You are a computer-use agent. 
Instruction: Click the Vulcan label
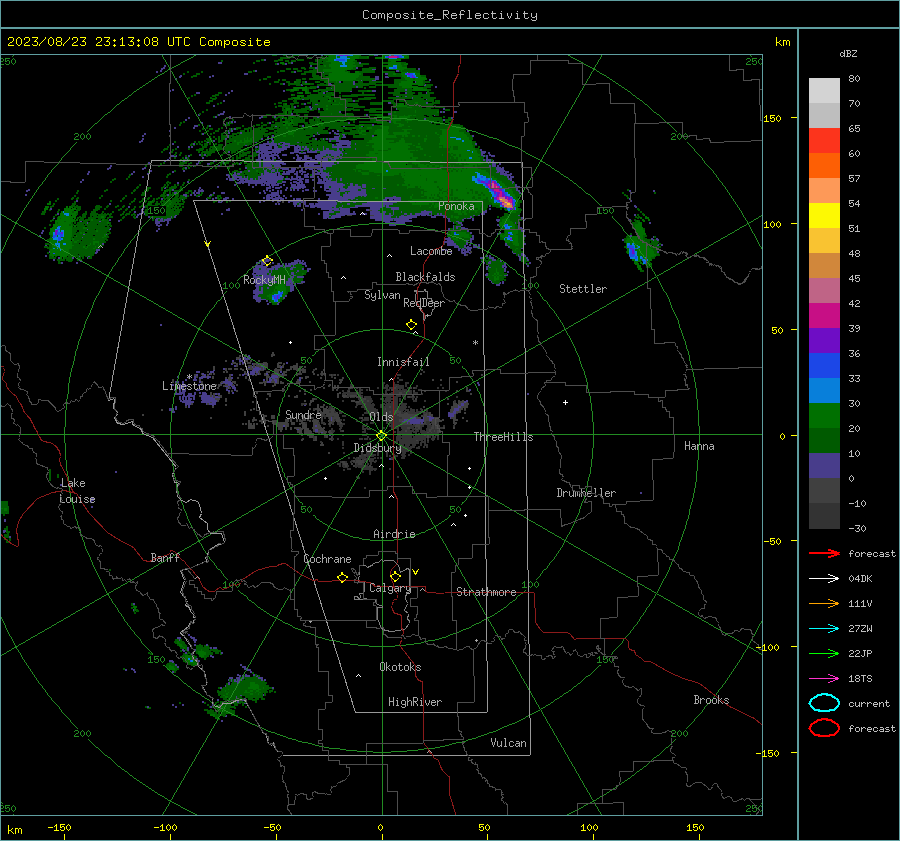point(508,743)
